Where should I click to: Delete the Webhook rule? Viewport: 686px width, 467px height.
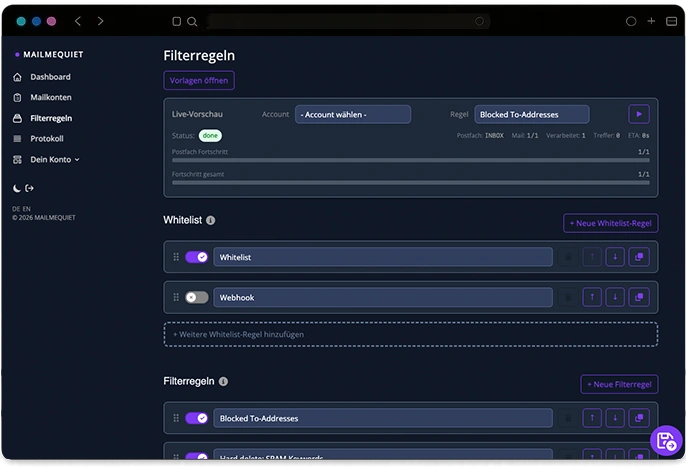pyautogui.click(x=568, y=297)
